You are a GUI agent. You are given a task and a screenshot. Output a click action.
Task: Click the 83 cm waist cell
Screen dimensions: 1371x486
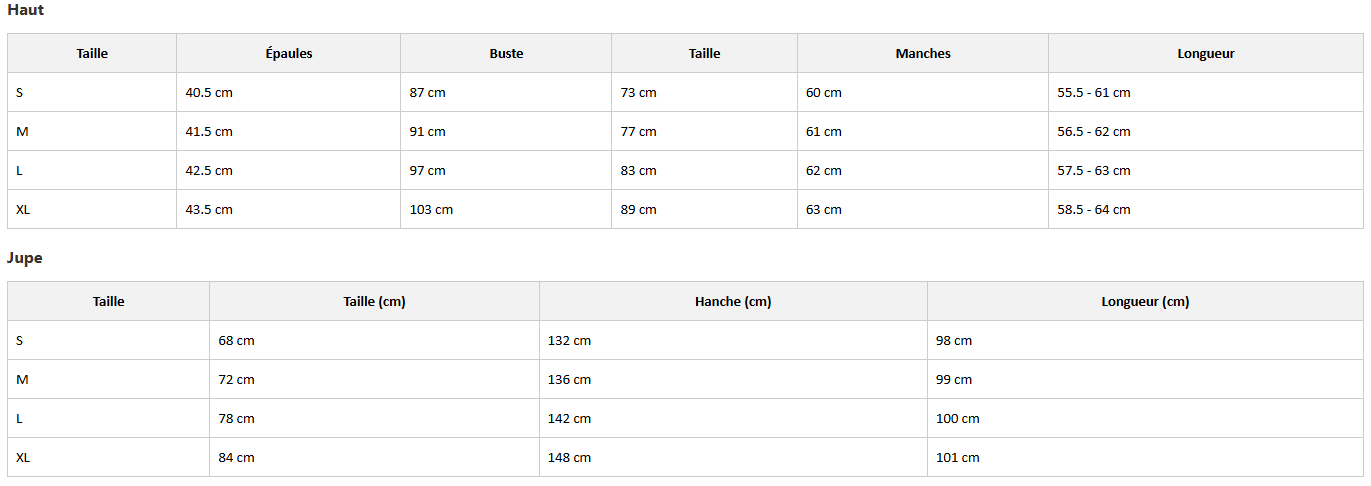click(639, 171)
